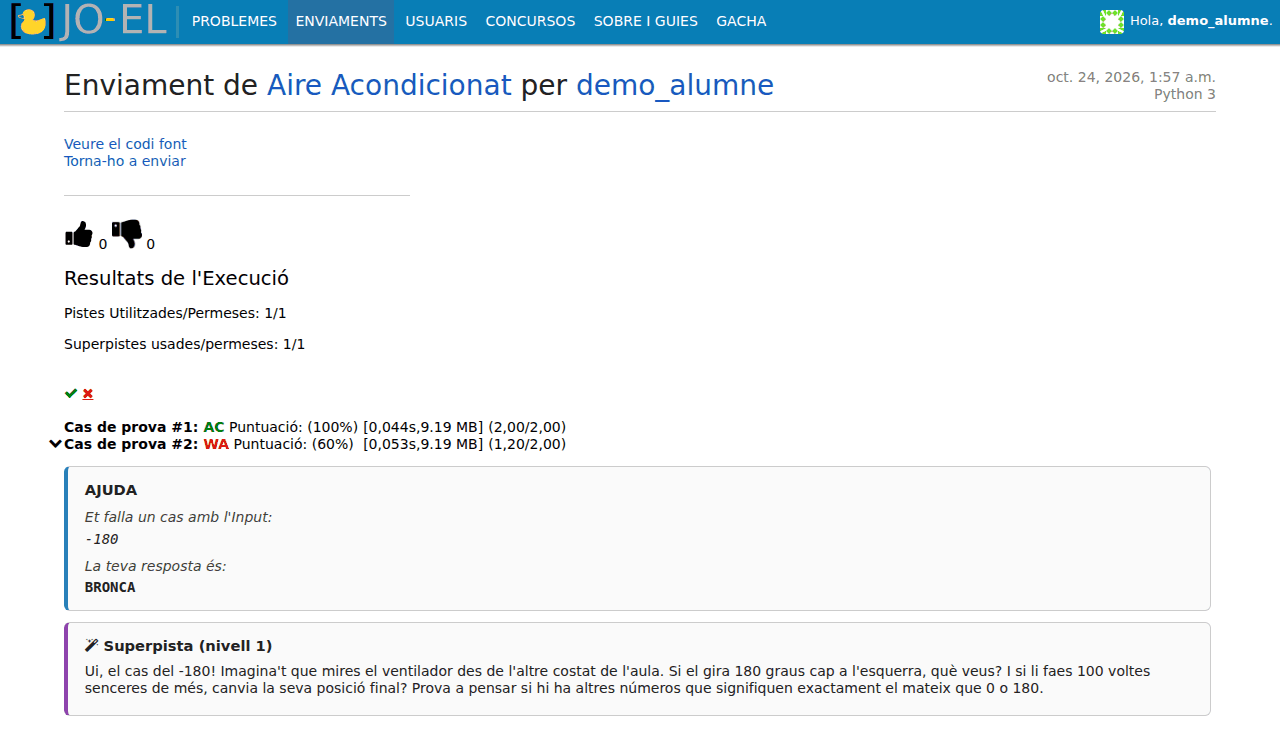Click the AC verdict label
Screen dimensions: 1280x731
(214, 427)
